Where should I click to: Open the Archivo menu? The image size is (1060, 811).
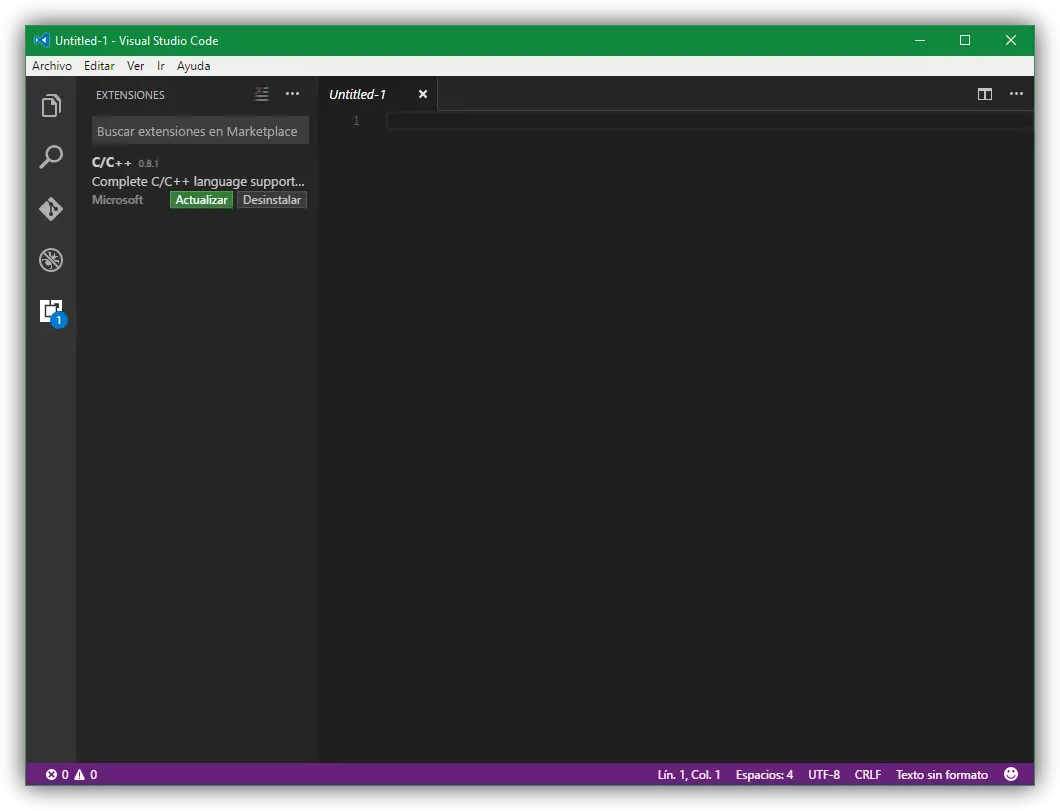[x=52, y=66]
